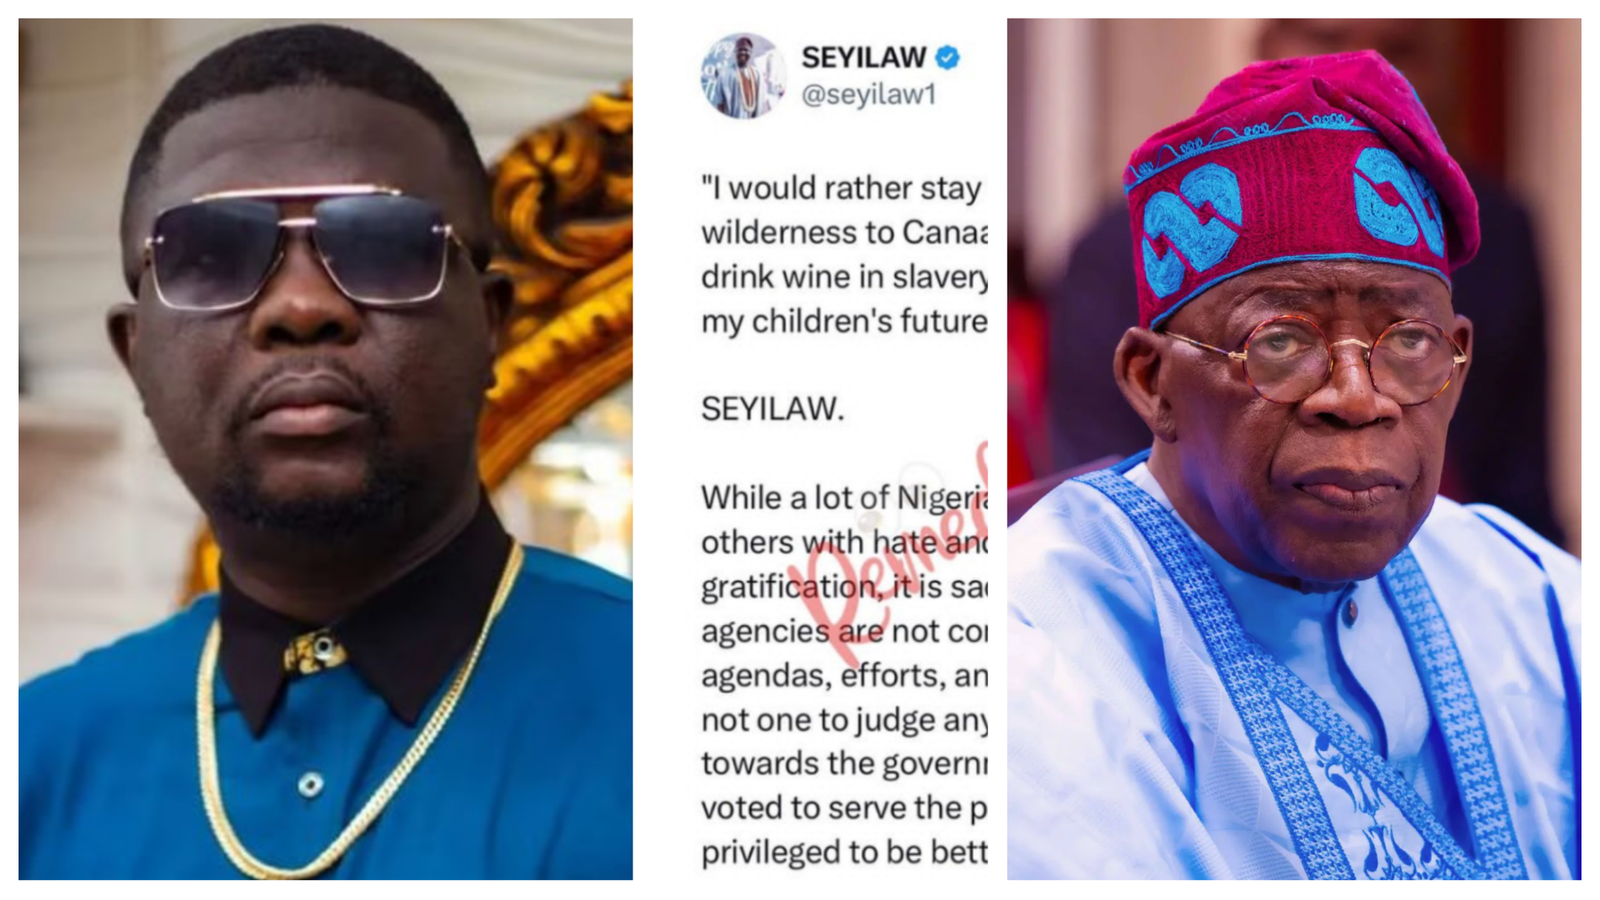The width and height of the screenshot is (1600, 900).
Task: Click the "voted to serve the p" line
Action: pyautogui.click(x=843, y=808)
